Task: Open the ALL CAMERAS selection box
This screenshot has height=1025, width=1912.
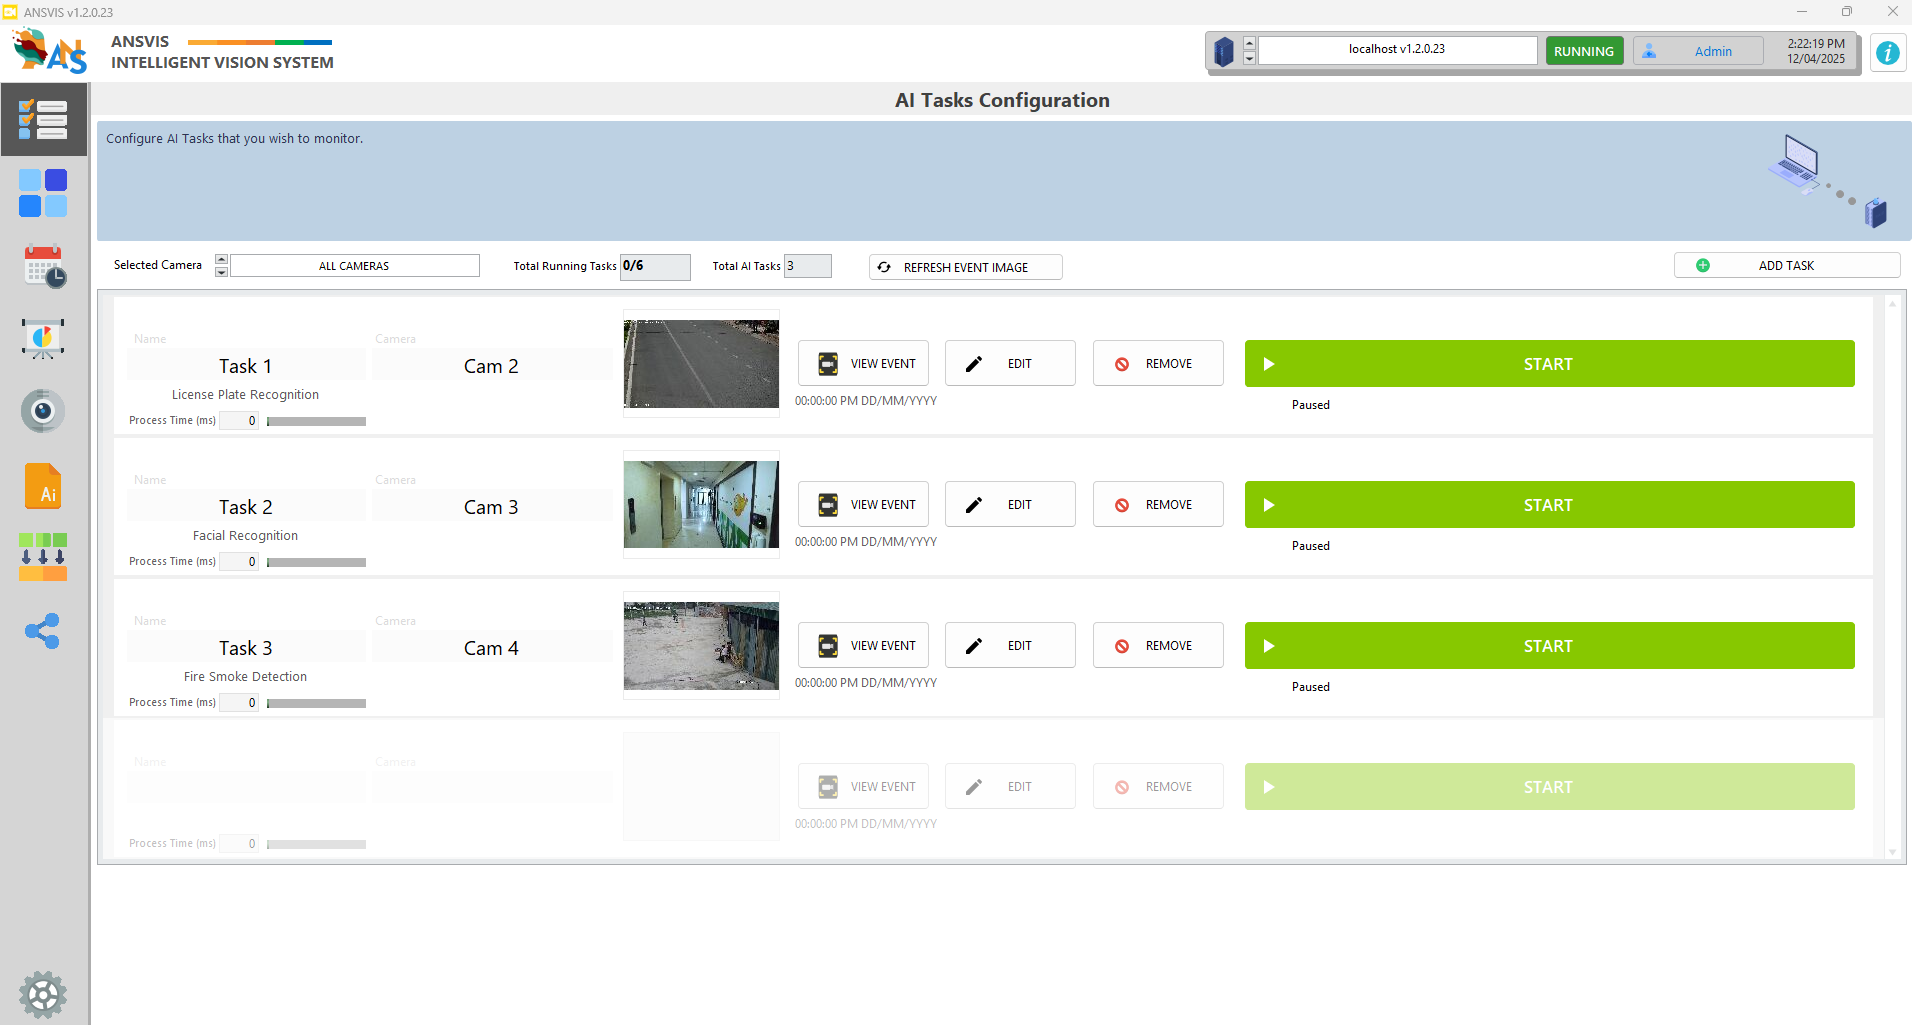Action: [x=354, y=266]
